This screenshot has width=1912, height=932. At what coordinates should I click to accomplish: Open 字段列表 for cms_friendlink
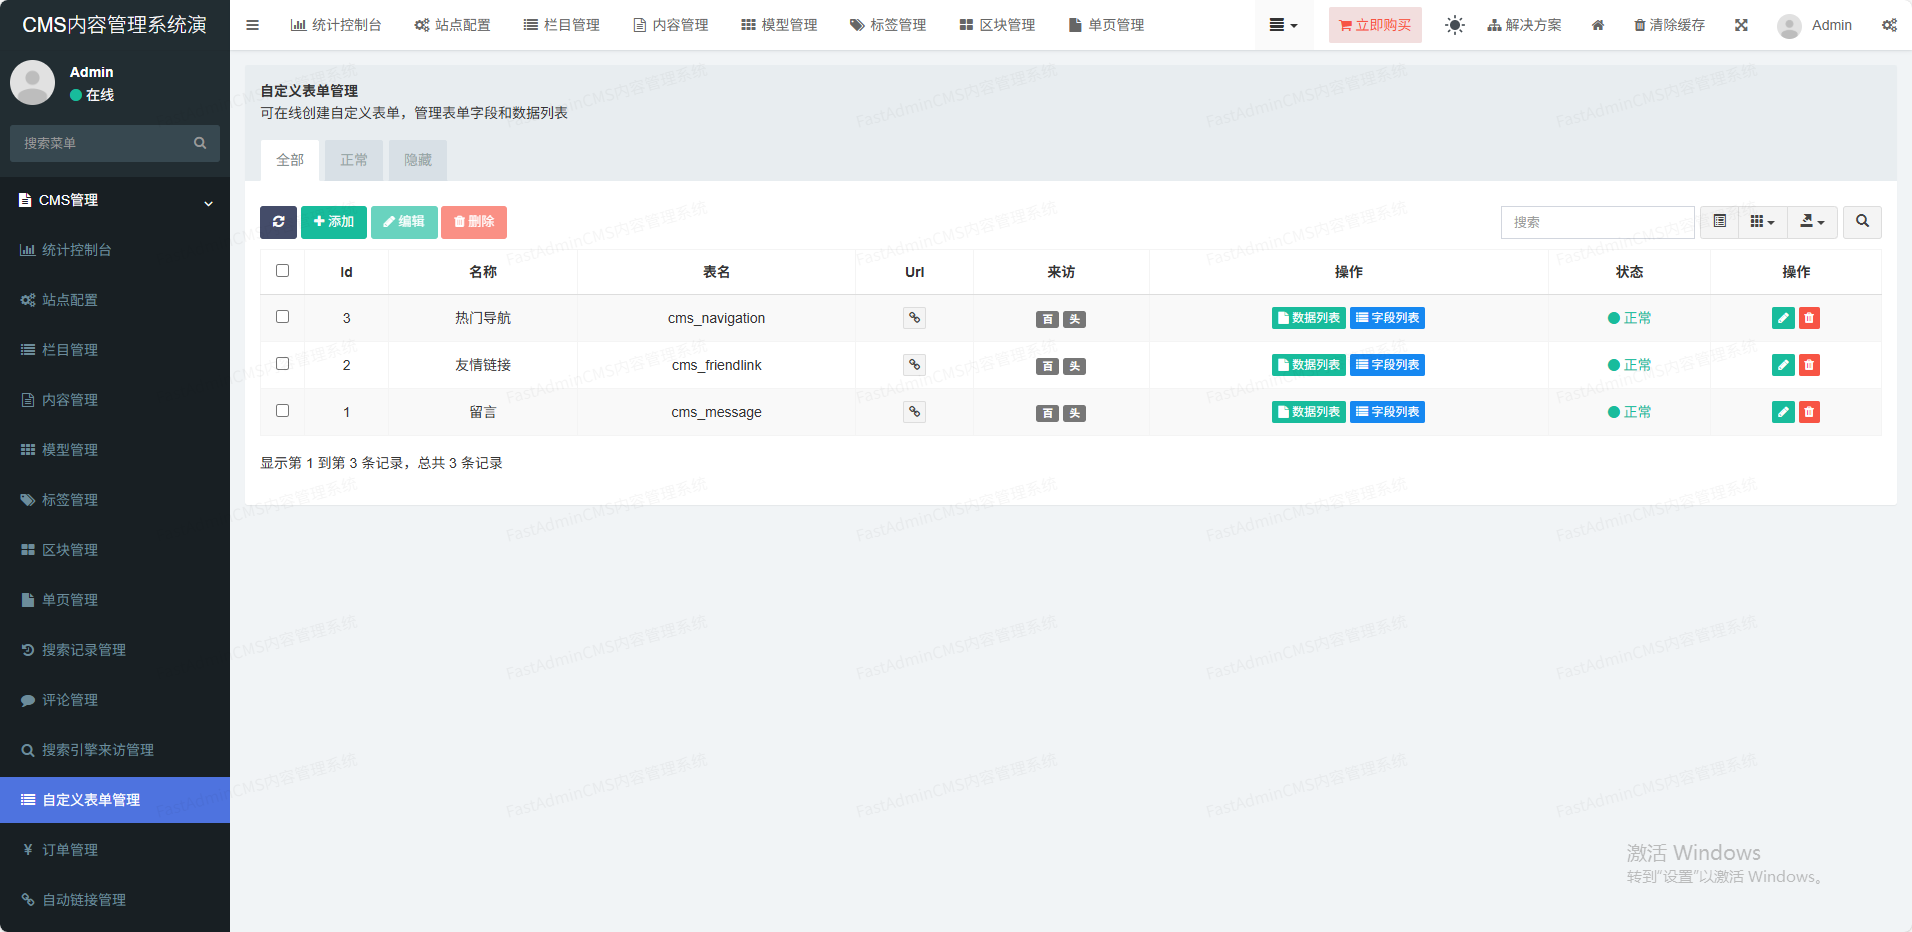(x=1387, y=365)
